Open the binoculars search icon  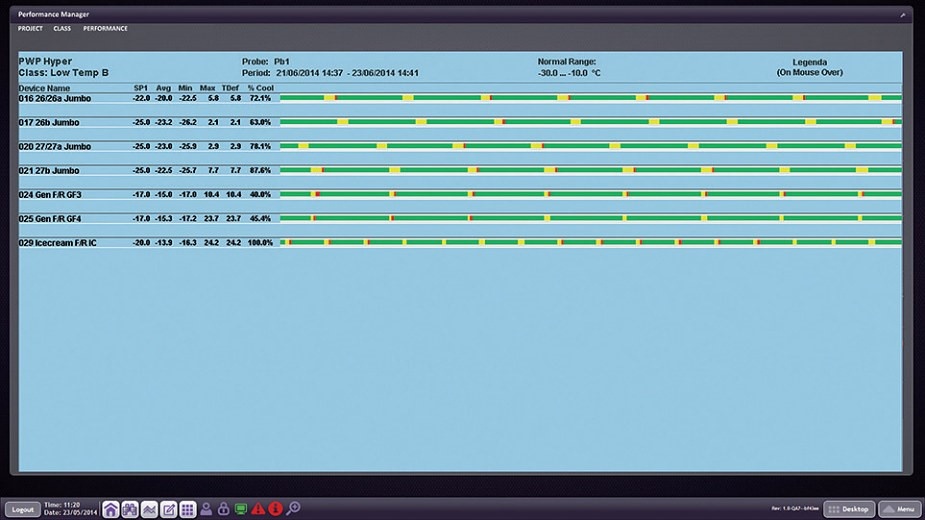[x=129, y=509]
